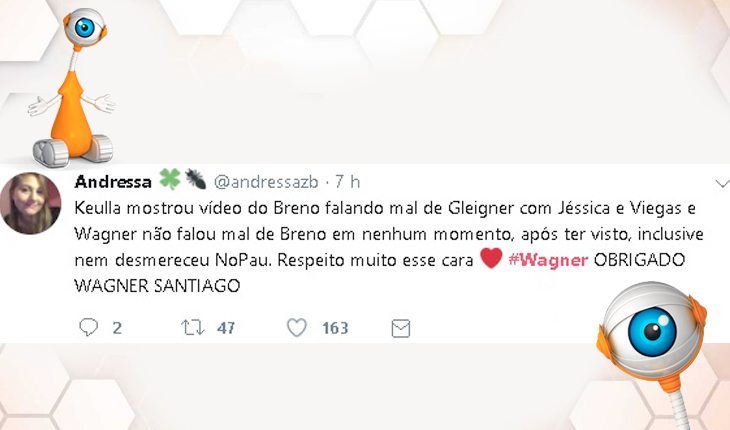Click the orange robot mascot at top left
Viewport: 730px width, 430px height.
72,87
